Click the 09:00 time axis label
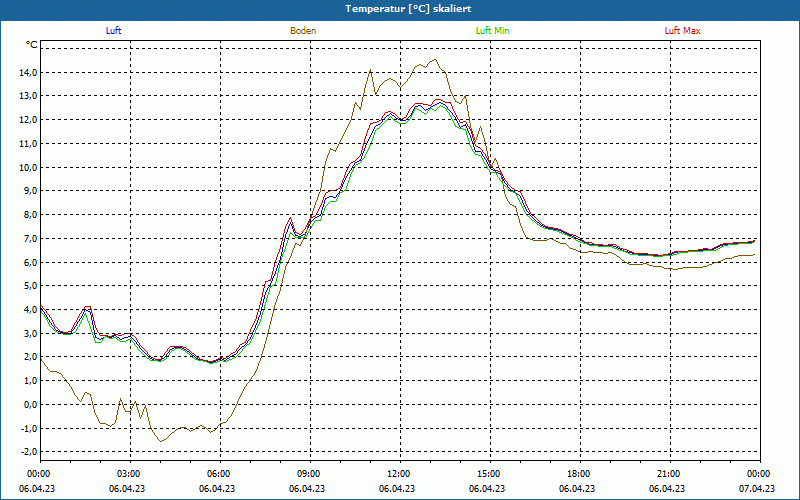This screenshot has width=800, height=500. point(307,474)
